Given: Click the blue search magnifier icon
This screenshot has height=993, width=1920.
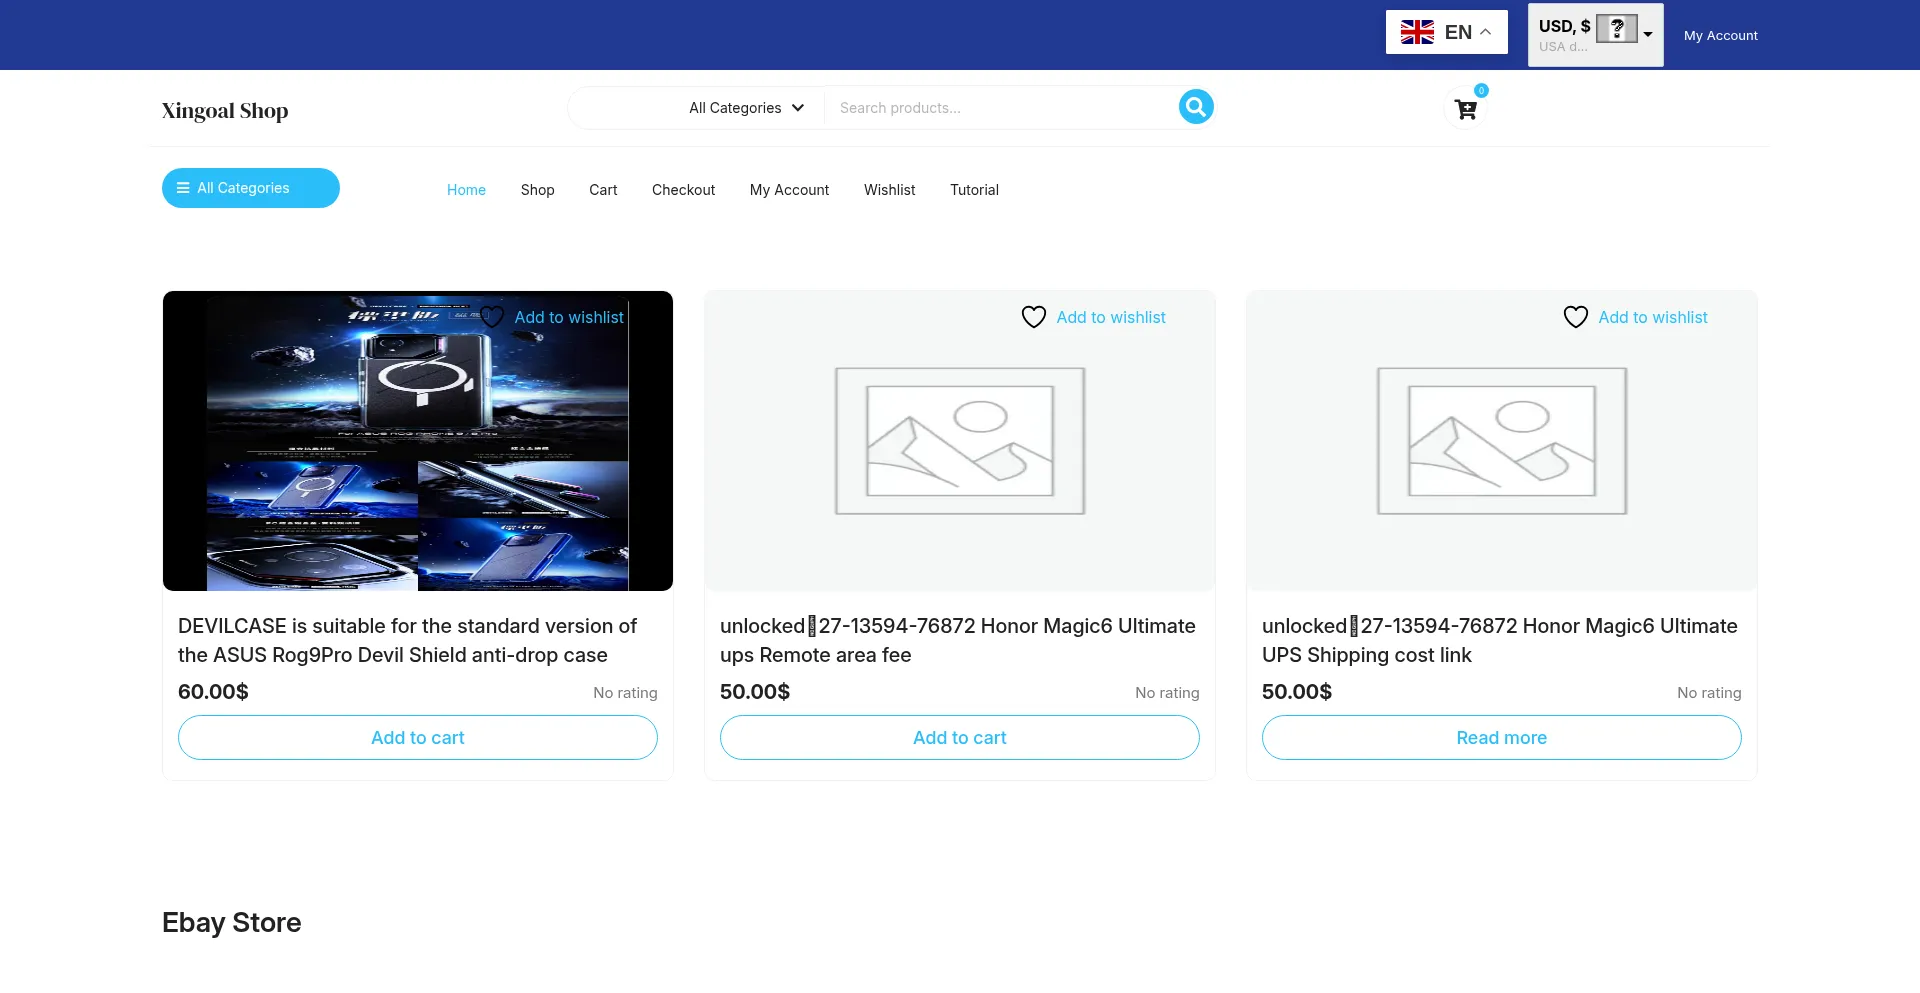Looking at the screenshot, I should coord(1196,107).
